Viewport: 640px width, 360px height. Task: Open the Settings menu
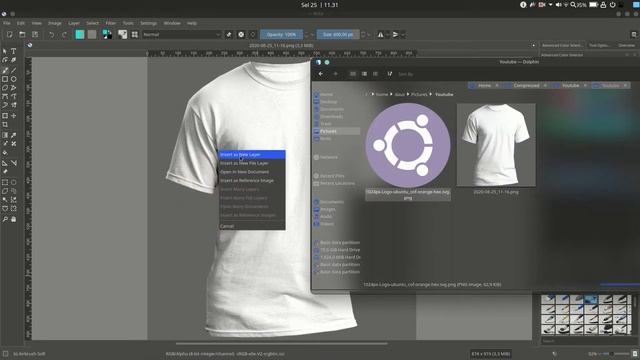[149, 23]
